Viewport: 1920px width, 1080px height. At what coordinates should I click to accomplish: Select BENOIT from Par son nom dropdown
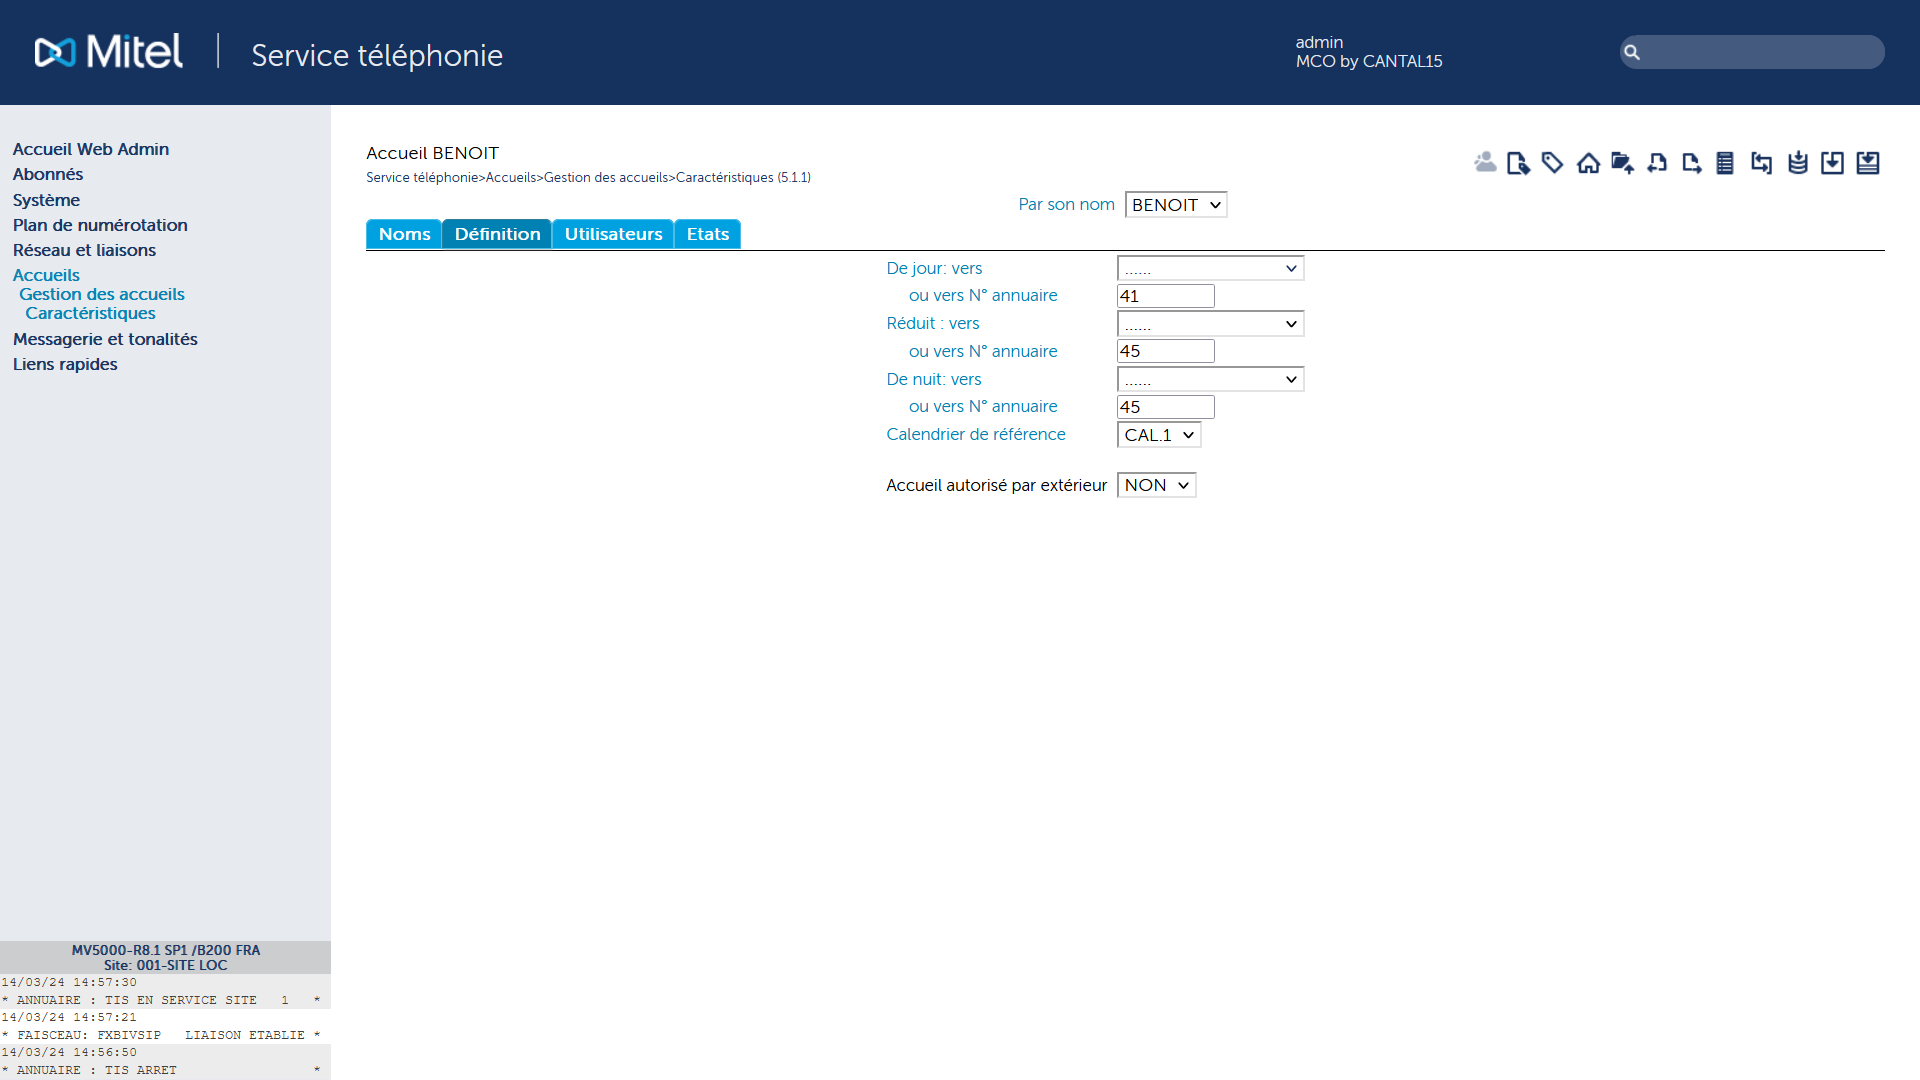1174,204
